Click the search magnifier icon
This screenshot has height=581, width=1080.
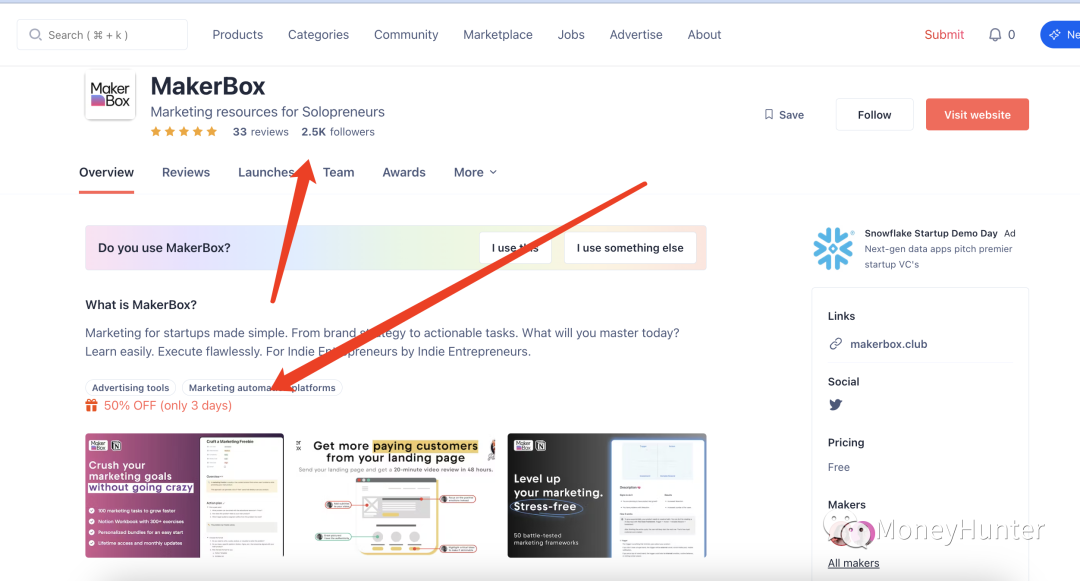coord(35,34)
